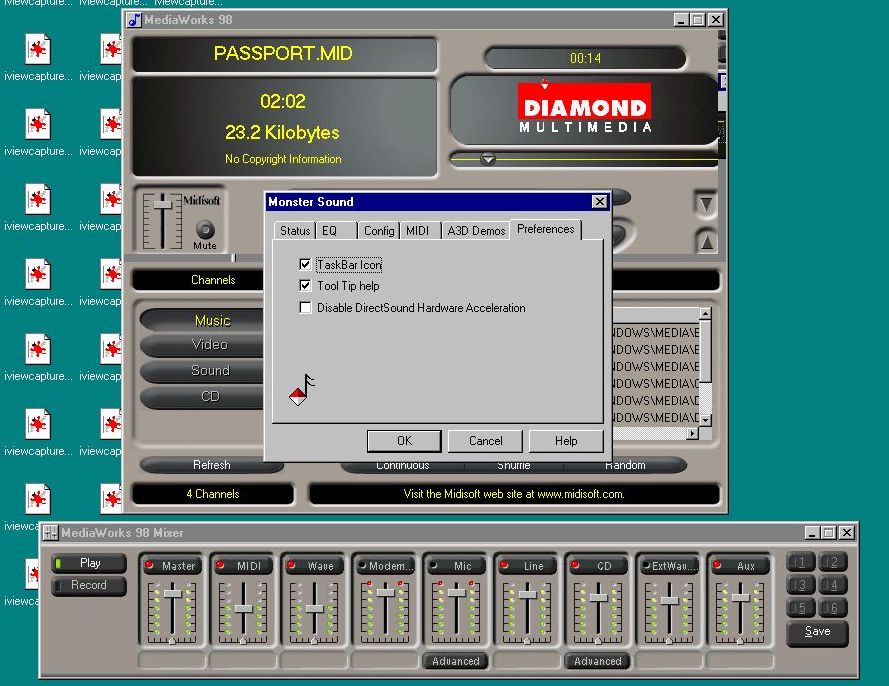
Task: Toggle the Modem channel indicator
Action: pos(363,565)
